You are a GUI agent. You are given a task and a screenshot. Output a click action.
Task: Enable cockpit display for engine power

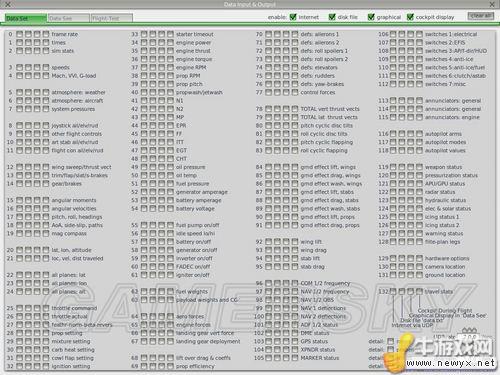point(170,42)
